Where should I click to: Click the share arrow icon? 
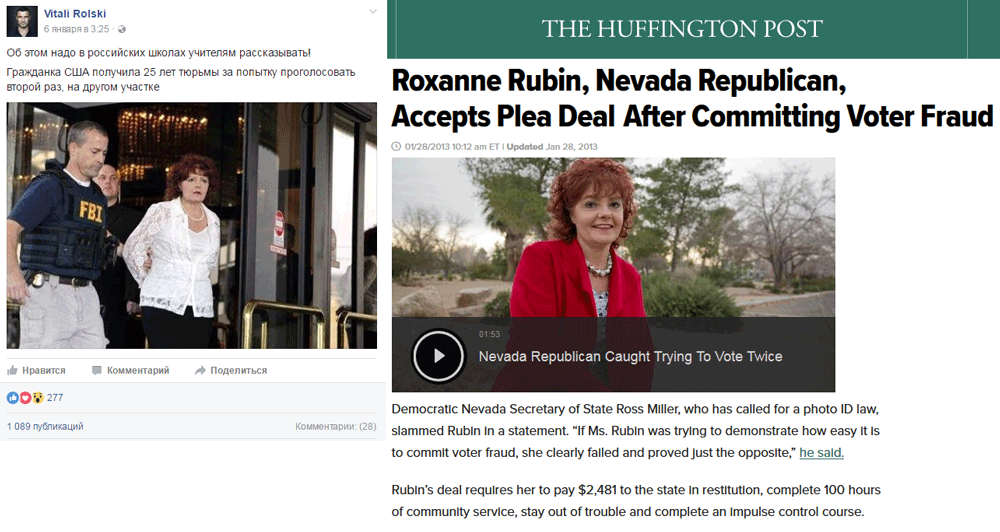[200, 370]
